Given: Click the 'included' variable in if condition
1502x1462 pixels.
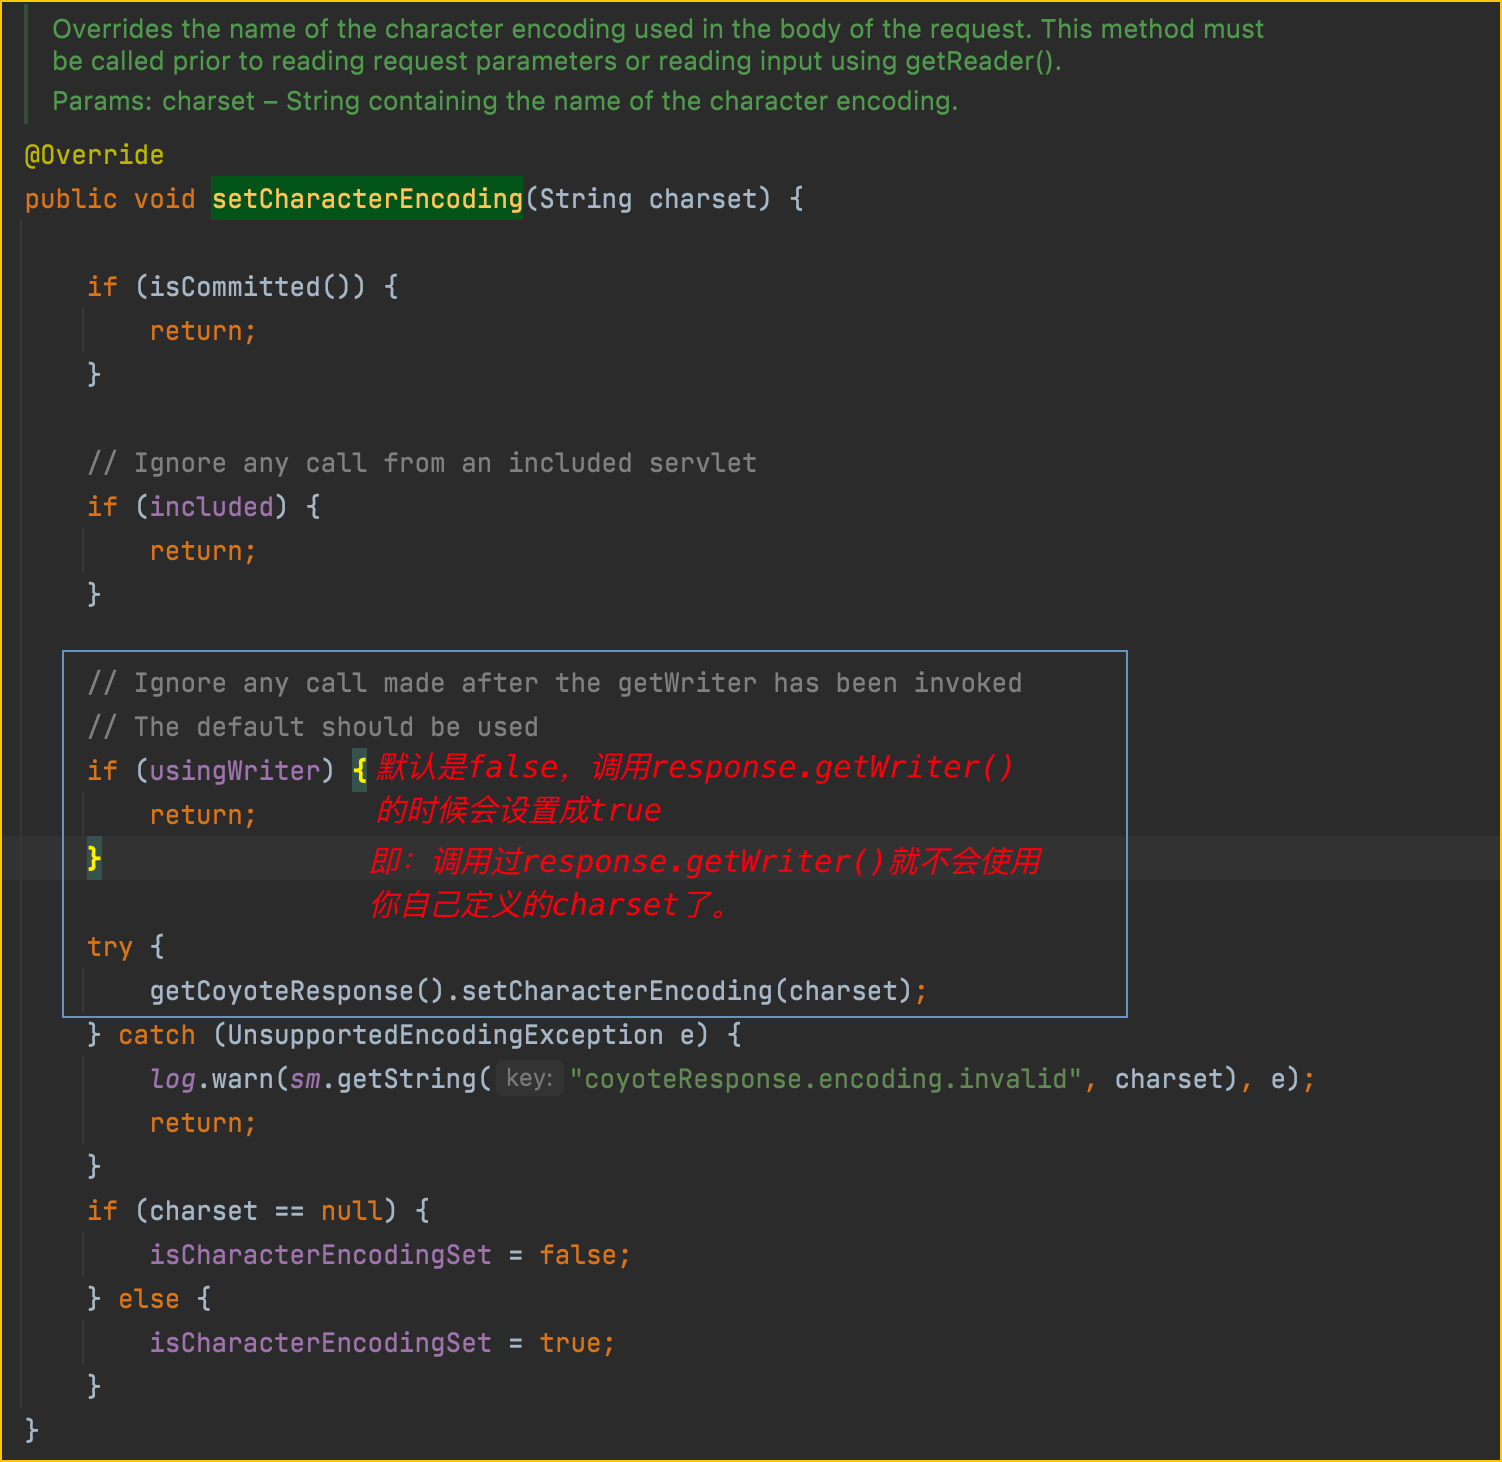Looking at the screenshot, I should pyautogui.click(x=211, y=507).
